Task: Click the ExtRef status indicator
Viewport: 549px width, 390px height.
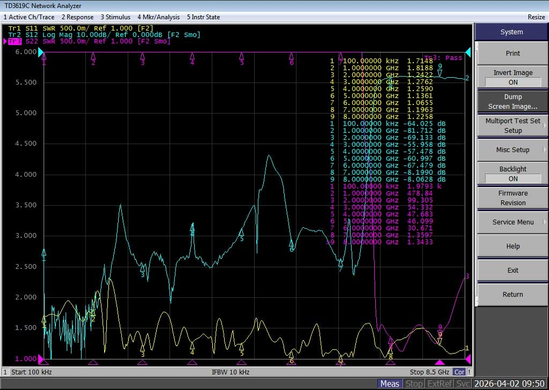Action: point(439,384)
